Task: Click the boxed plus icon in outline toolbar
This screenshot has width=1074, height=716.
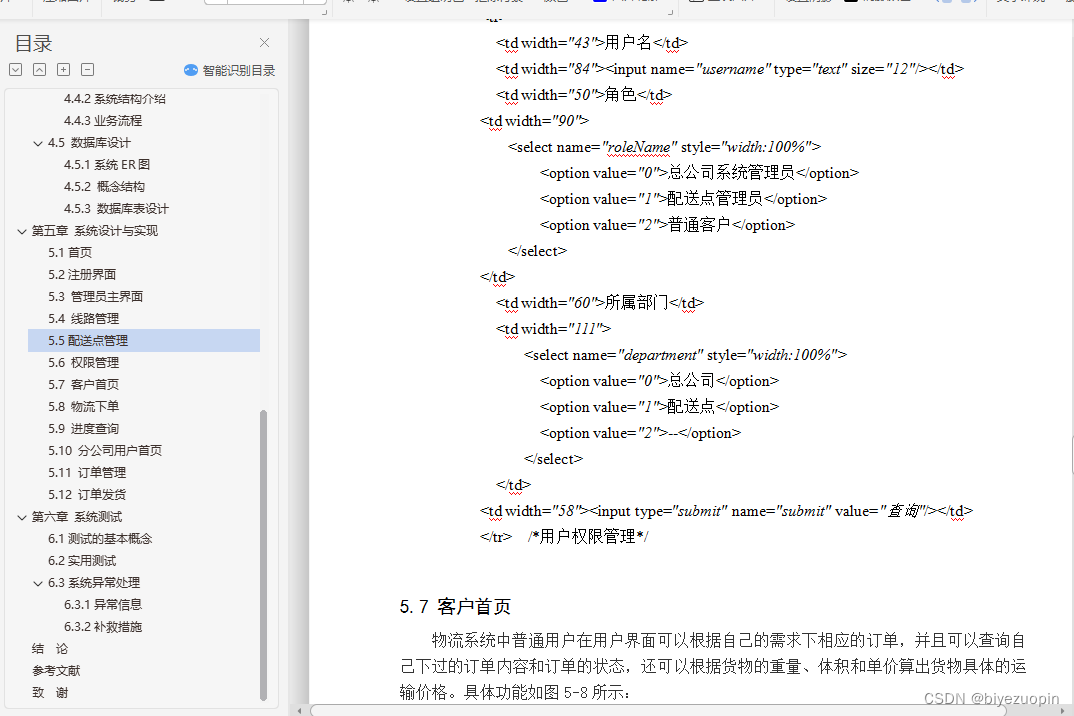Action: (64, 70)
